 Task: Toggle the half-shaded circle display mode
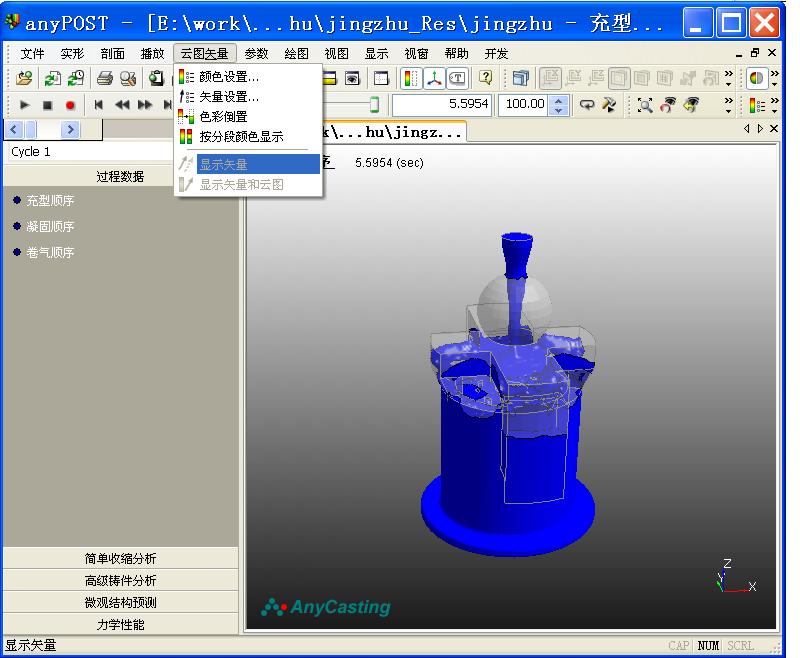pyautogui.click(x=757, y=78)
